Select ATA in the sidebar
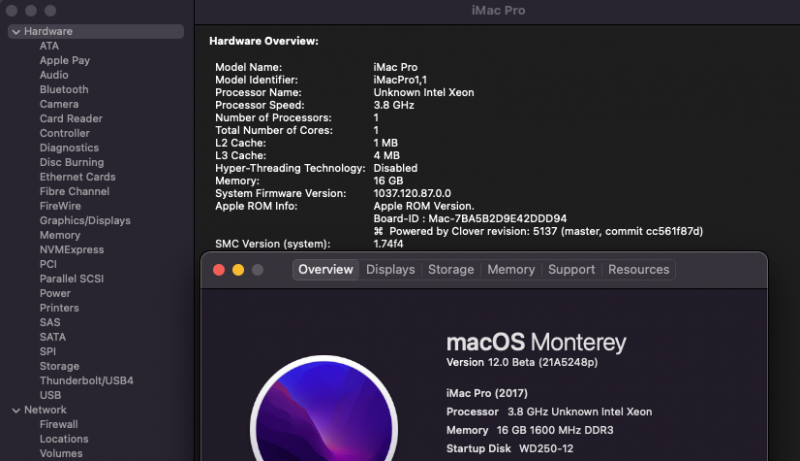This screenshot has width=800, height=461. [49, 46]
